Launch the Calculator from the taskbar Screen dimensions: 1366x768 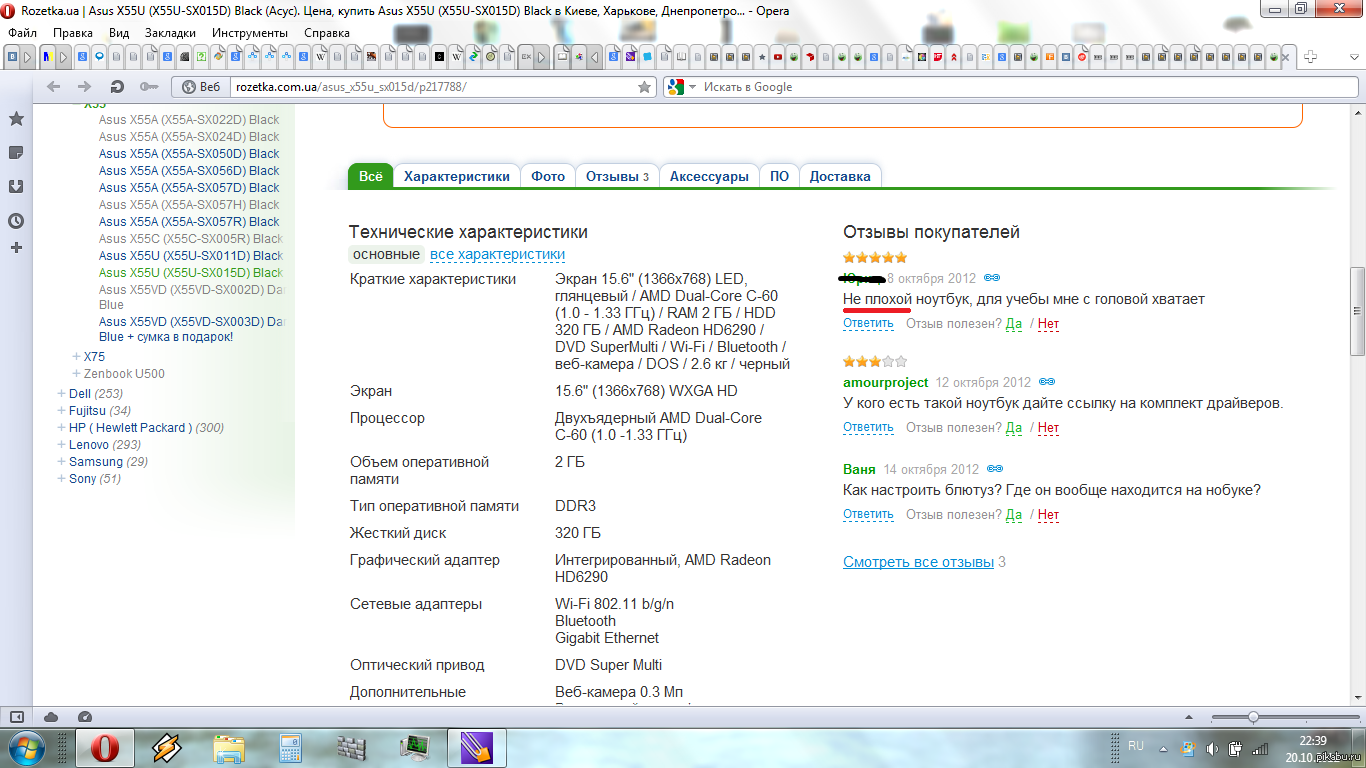[x=291, y=747]
